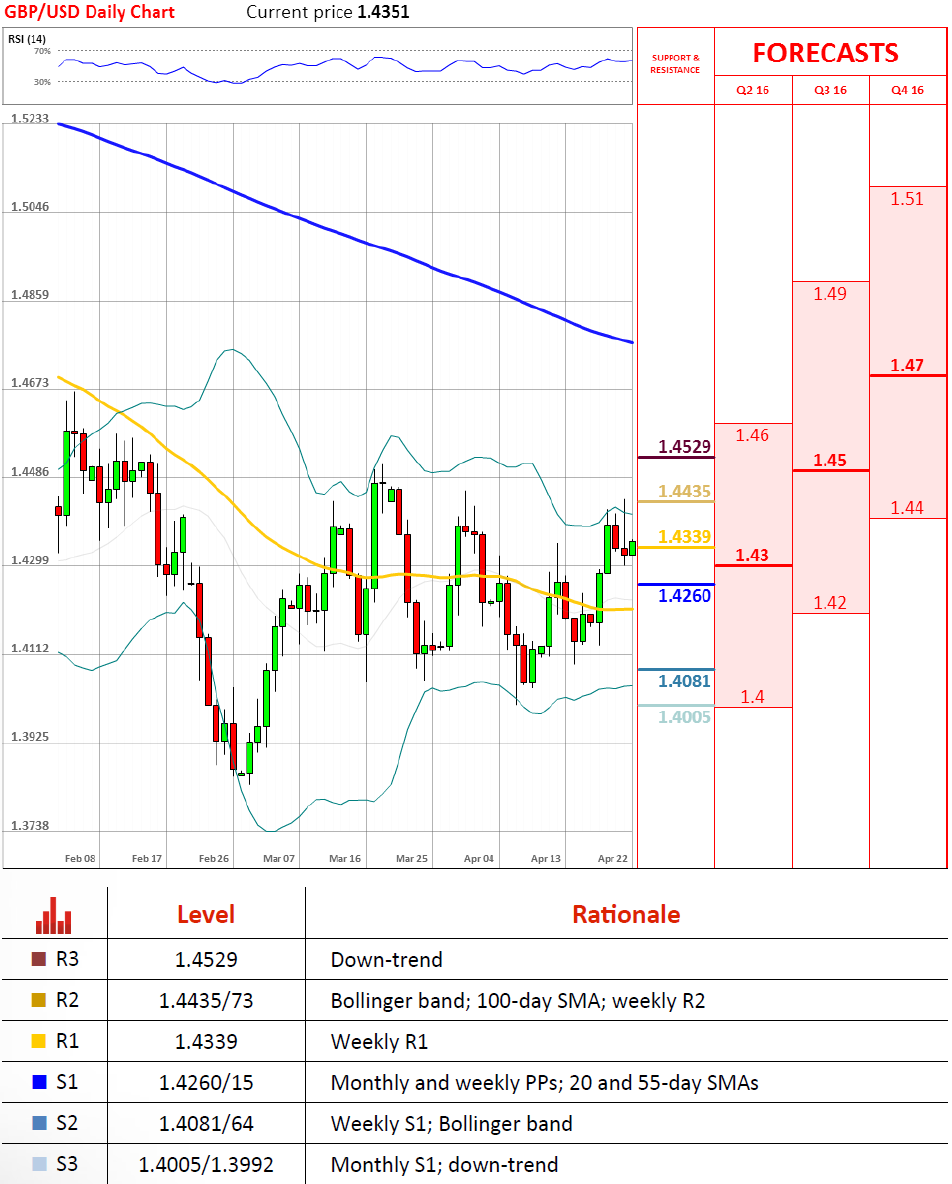This screenshot has width=952, height=1184.
Task: Click the Q3 forecast median 1.45
Action: coord(830,460)
